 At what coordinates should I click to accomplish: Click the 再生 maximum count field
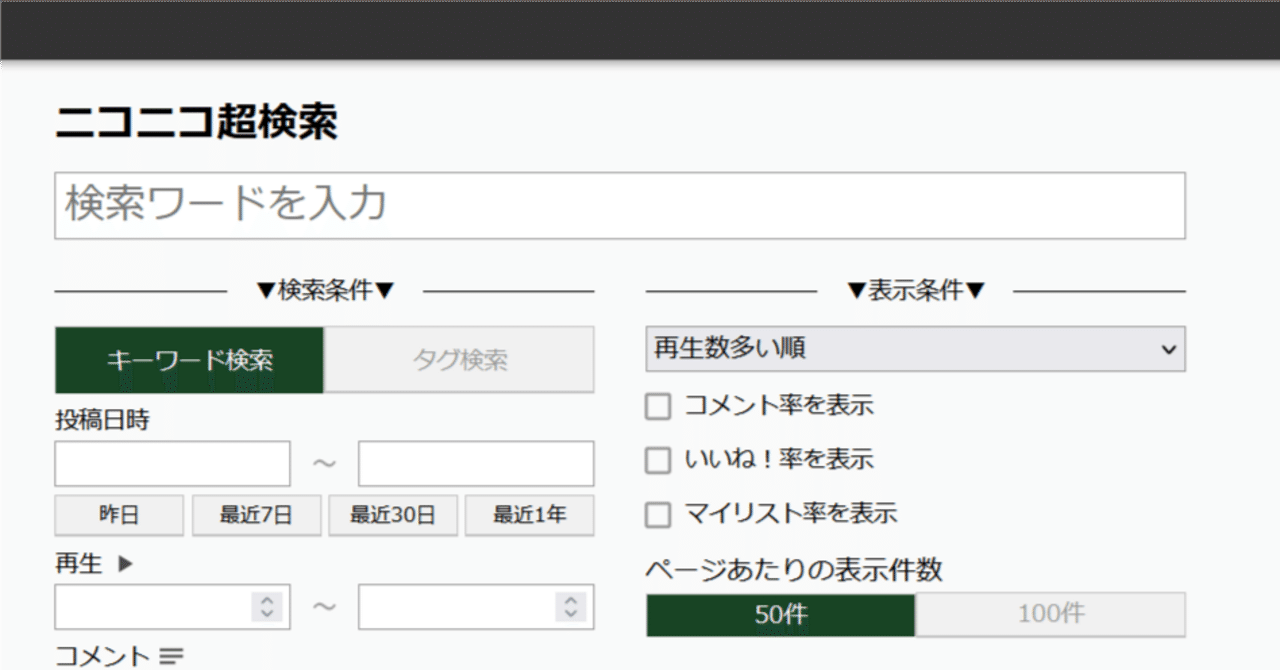[x=476, y=607]
